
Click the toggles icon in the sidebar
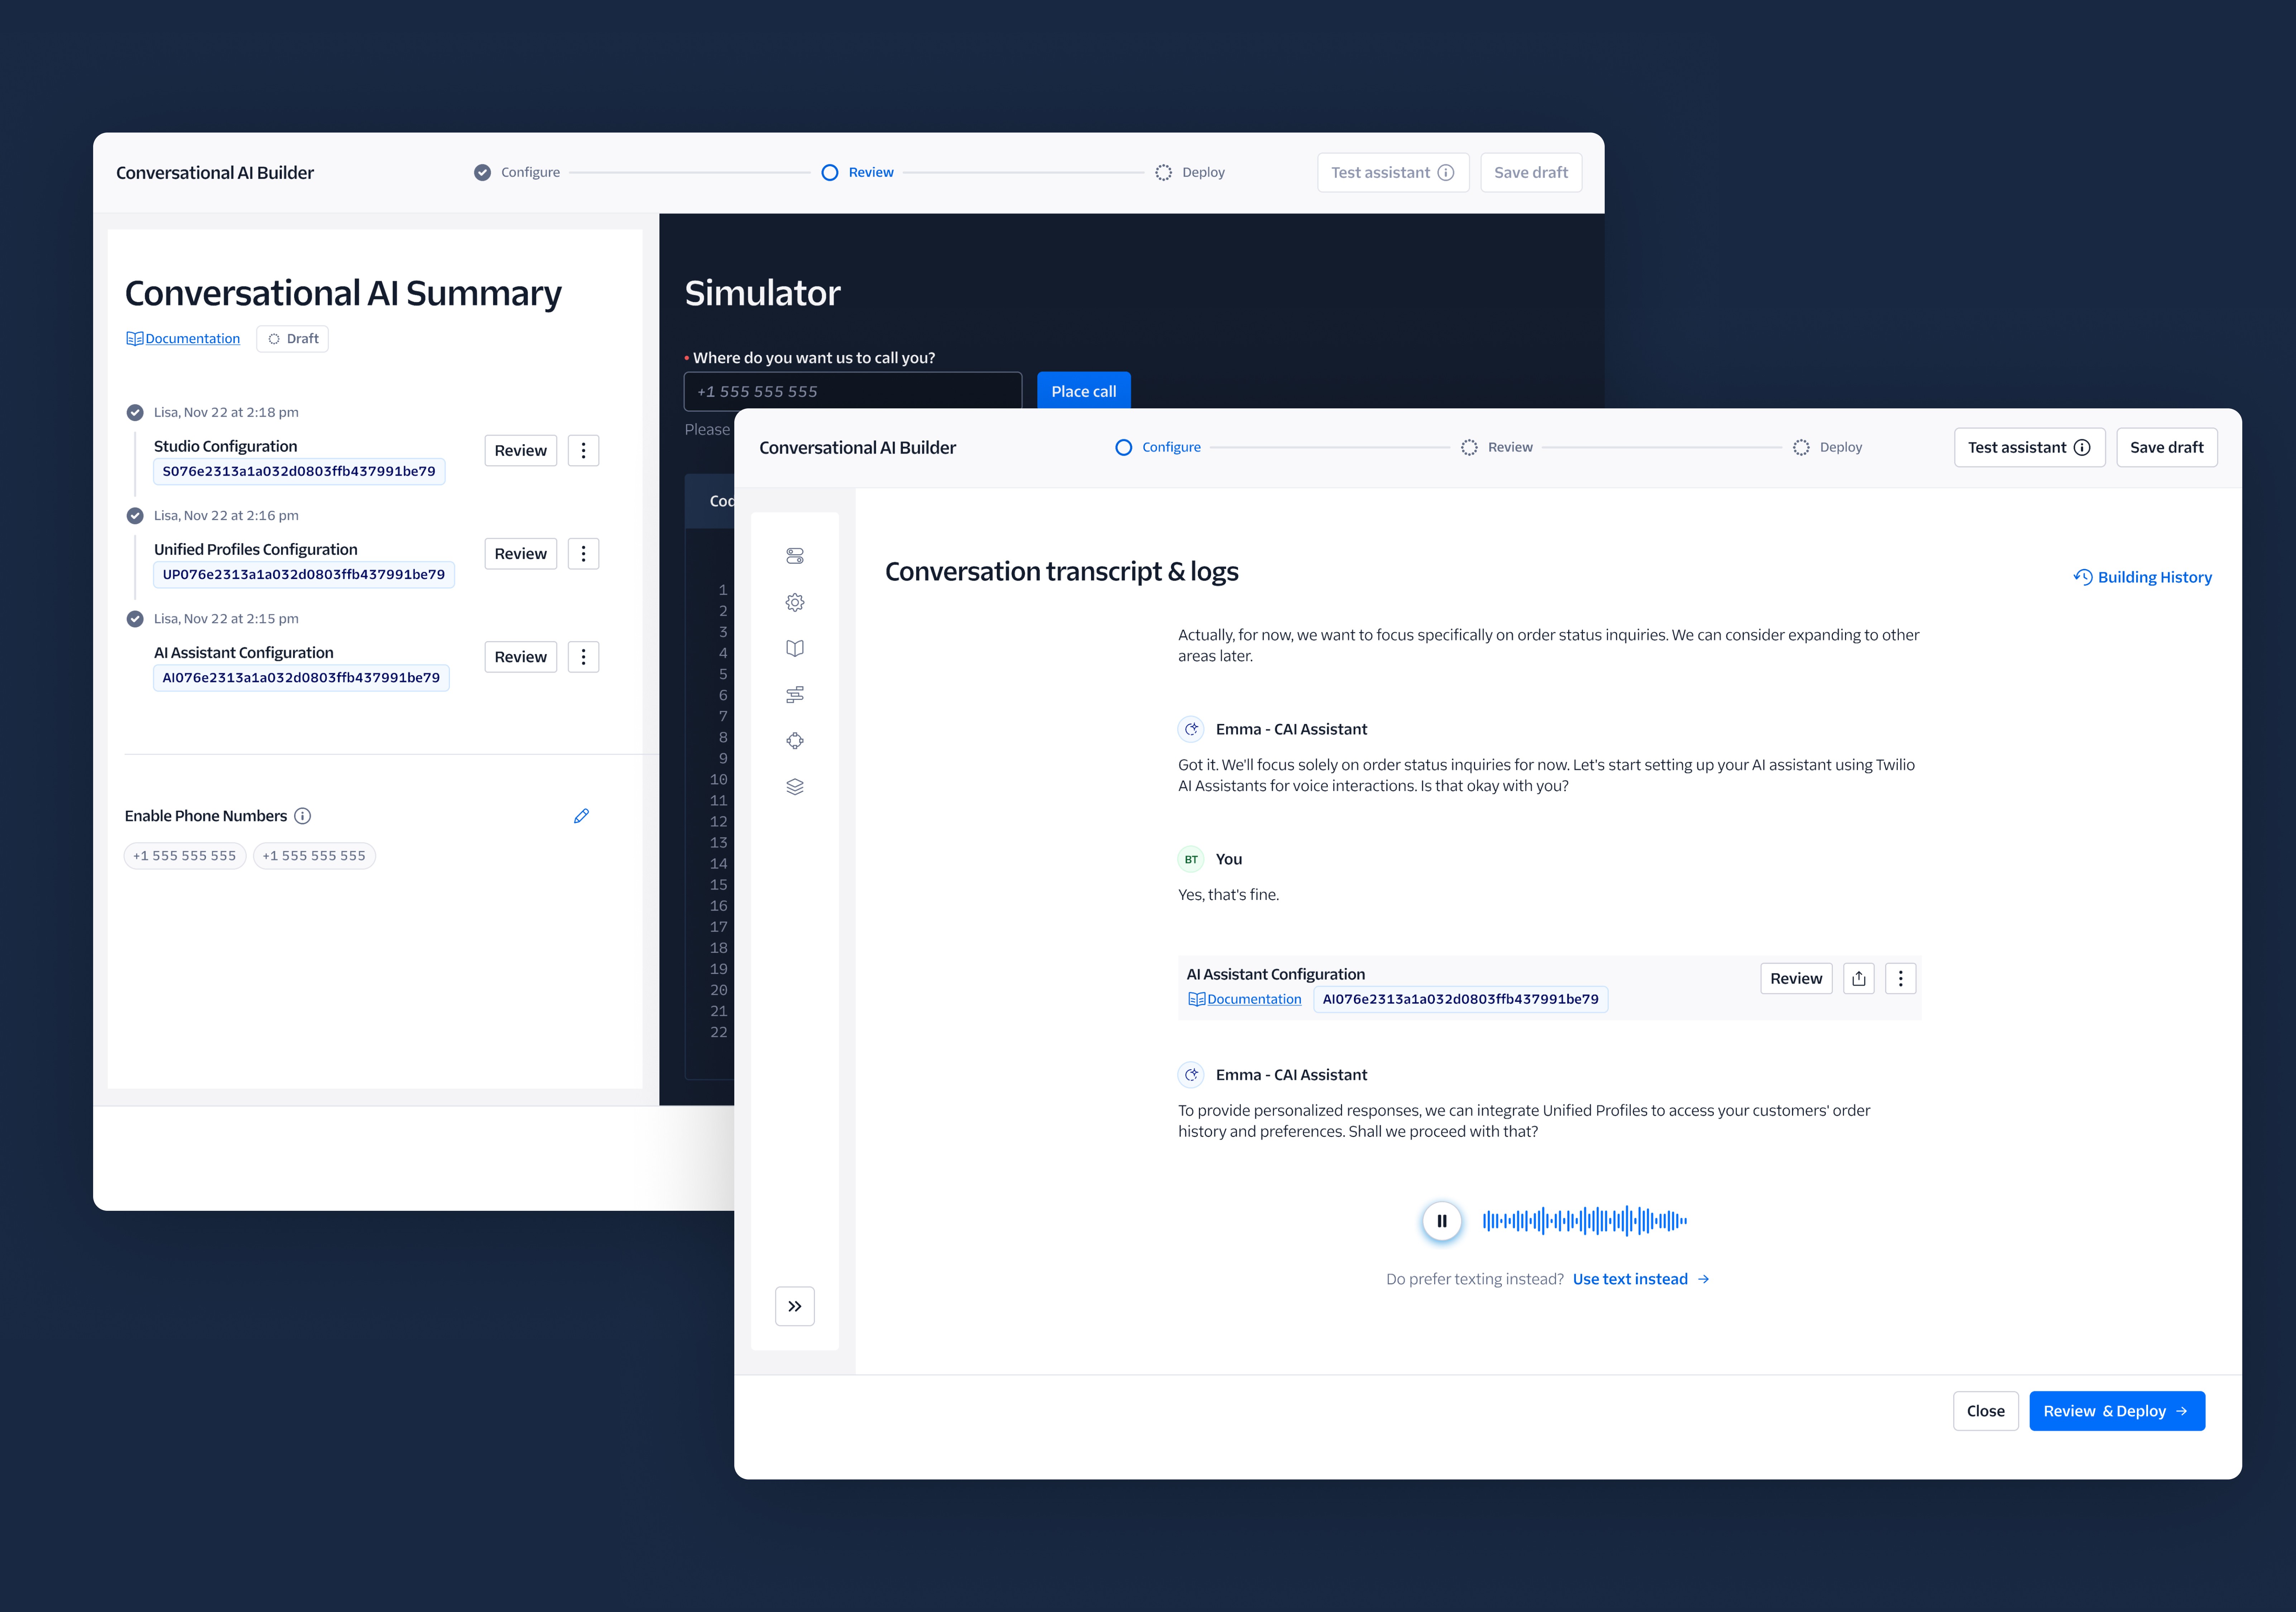pyautogui.click(x=795, y=556)
